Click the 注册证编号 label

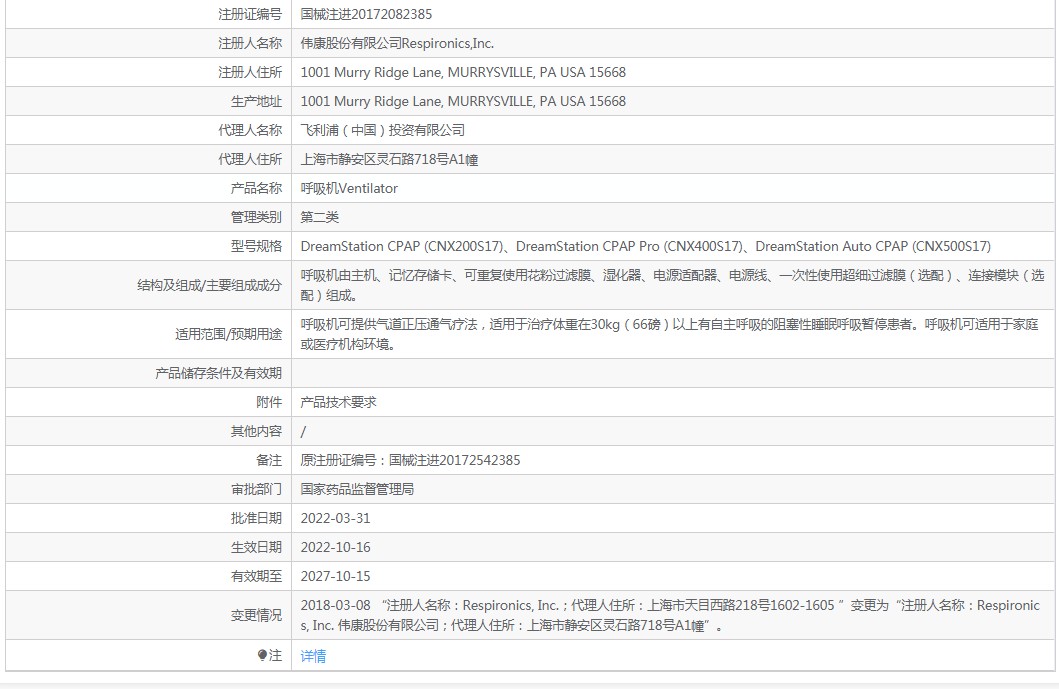[250, 14]
